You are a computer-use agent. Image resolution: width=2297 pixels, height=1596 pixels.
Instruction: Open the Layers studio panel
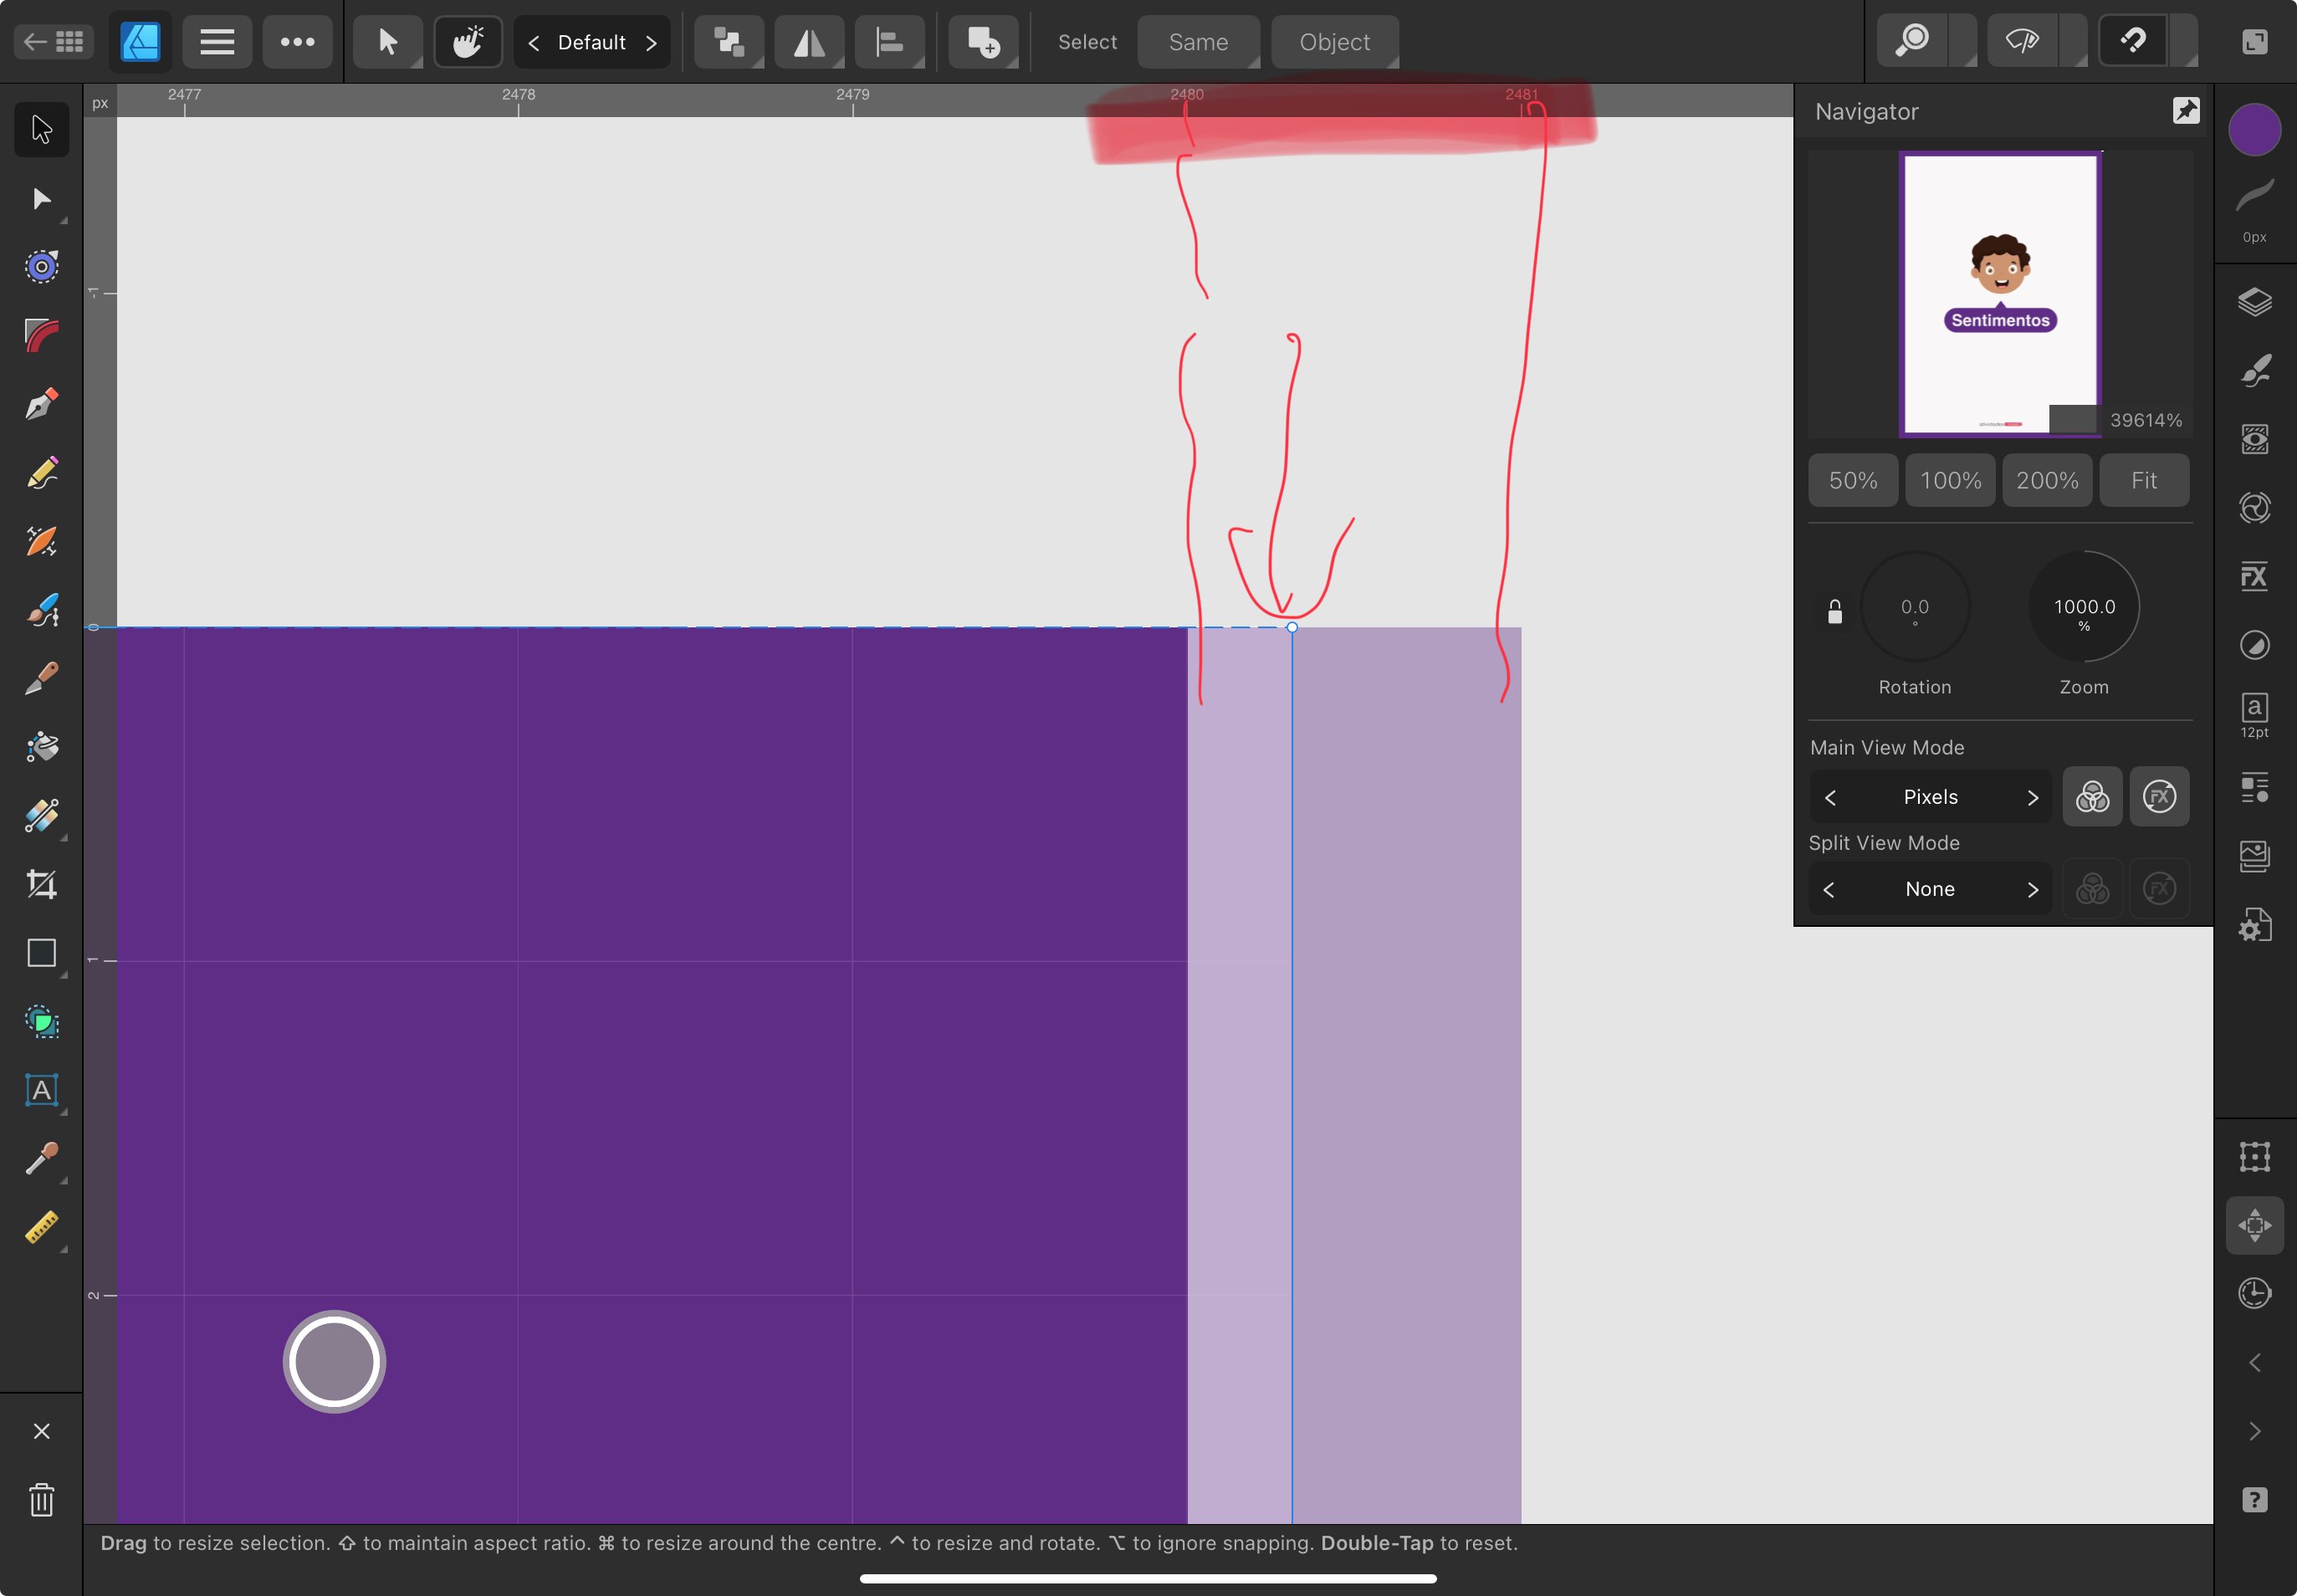point(2254,302)
